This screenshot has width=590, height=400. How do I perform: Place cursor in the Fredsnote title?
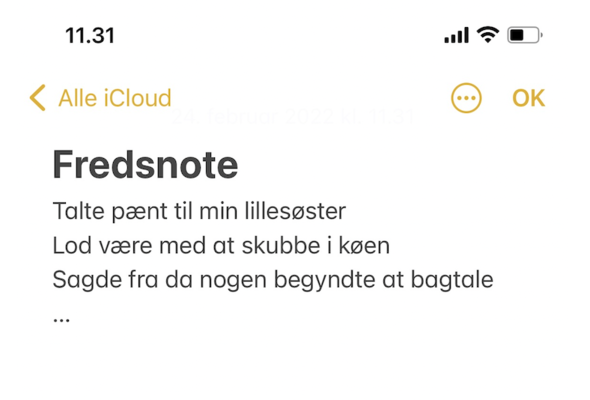click(x=145, y=164)
